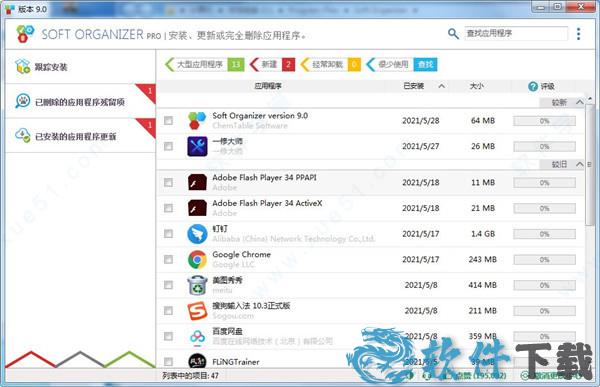Click the Google Chrome app icon
Viewport: 600px width, 387px height.
[x=197, y=260]
